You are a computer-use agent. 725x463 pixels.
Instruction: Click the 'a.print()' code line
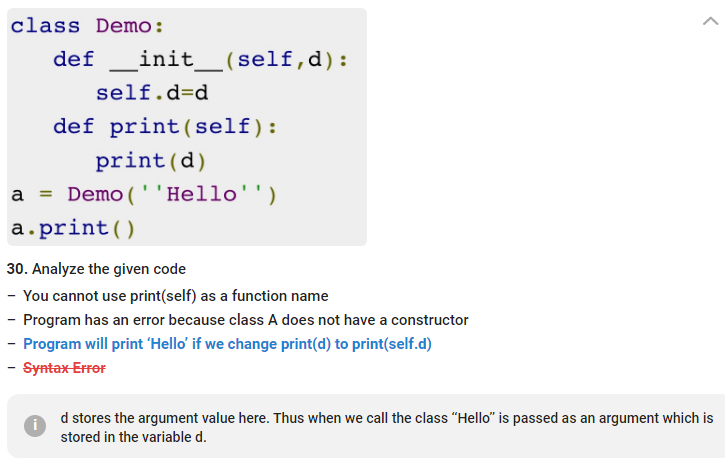click(73, 228)
